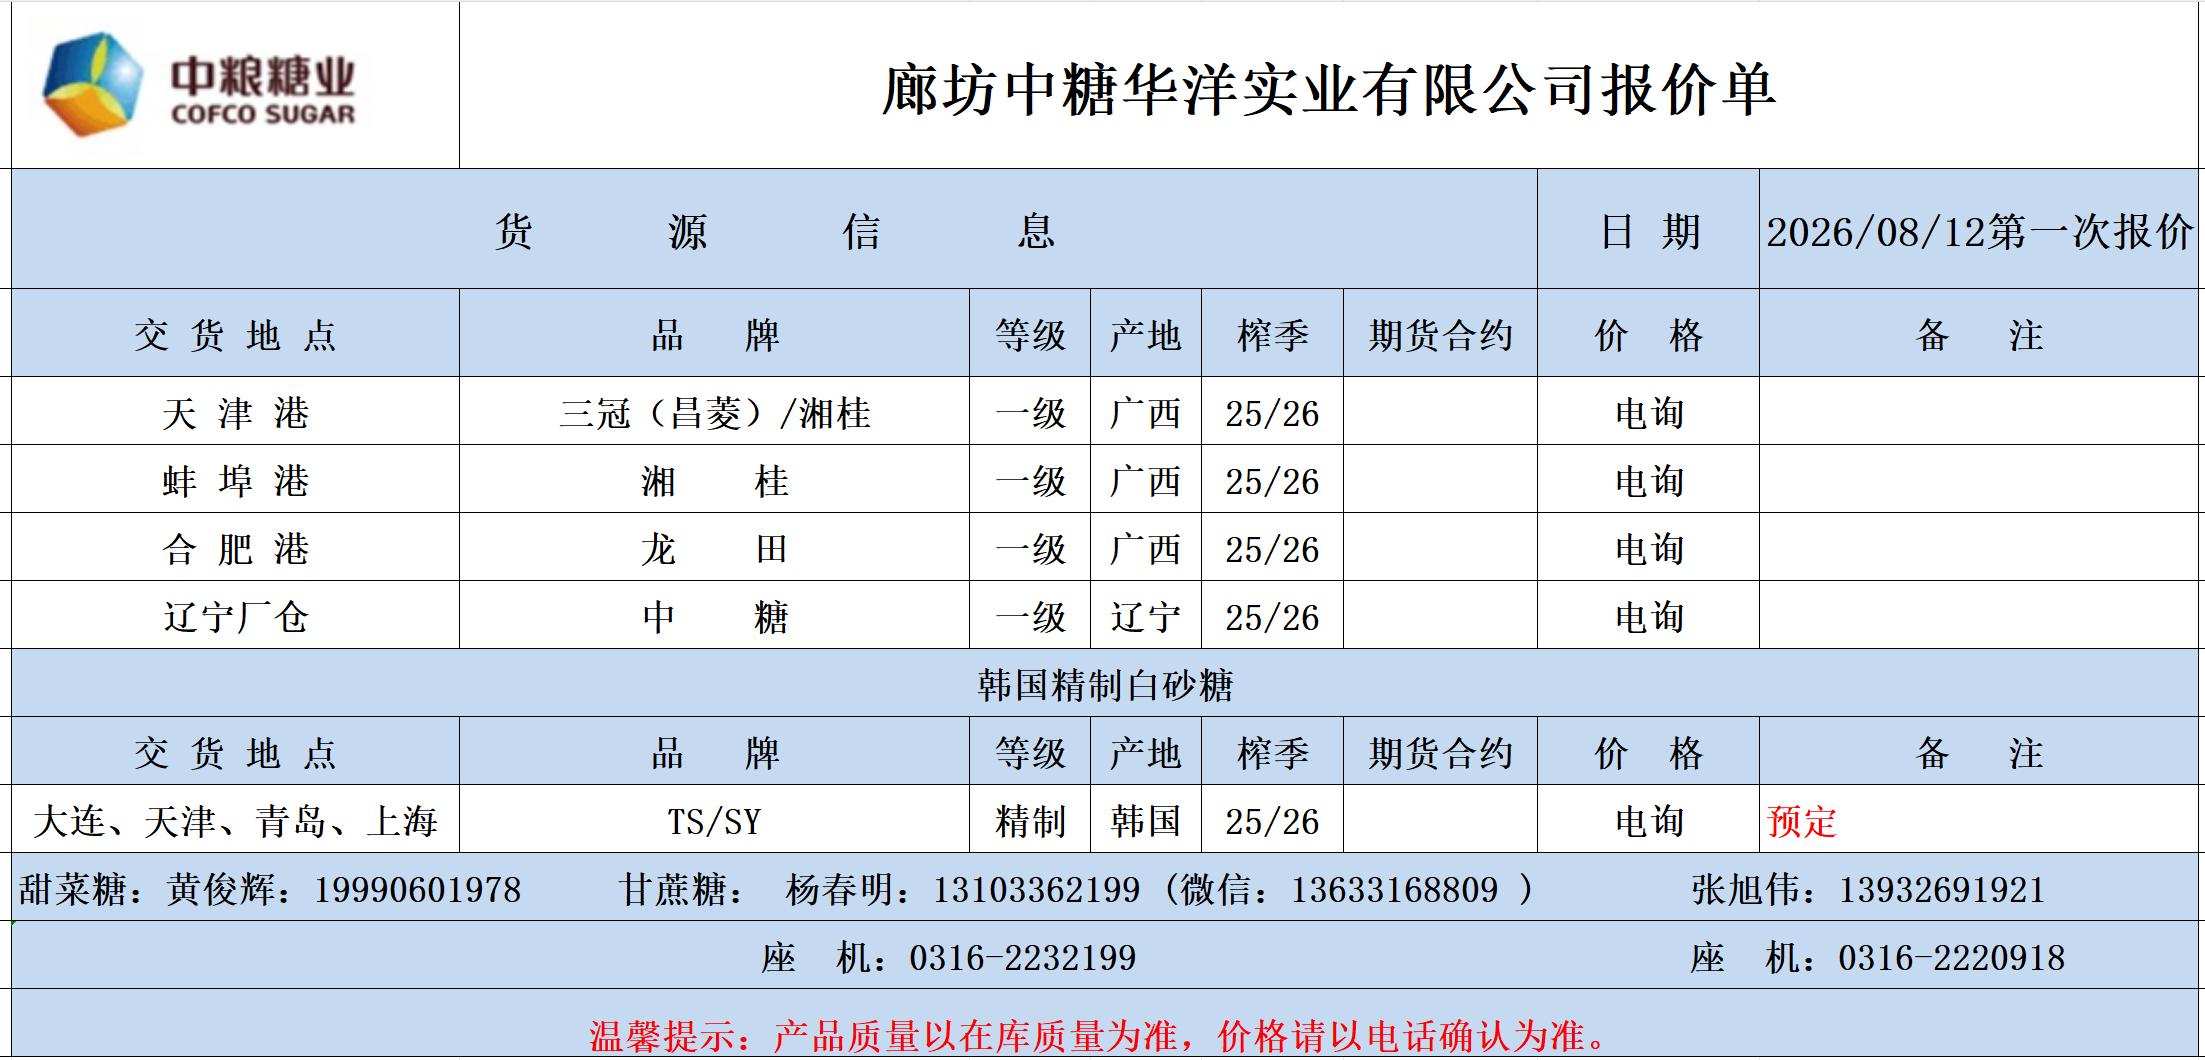Click the 甘蔗糖 contact 杨春明 phone number
Viewport: 2205px width, 1060px height.
pyautogui.click(x=1037, y=890)
